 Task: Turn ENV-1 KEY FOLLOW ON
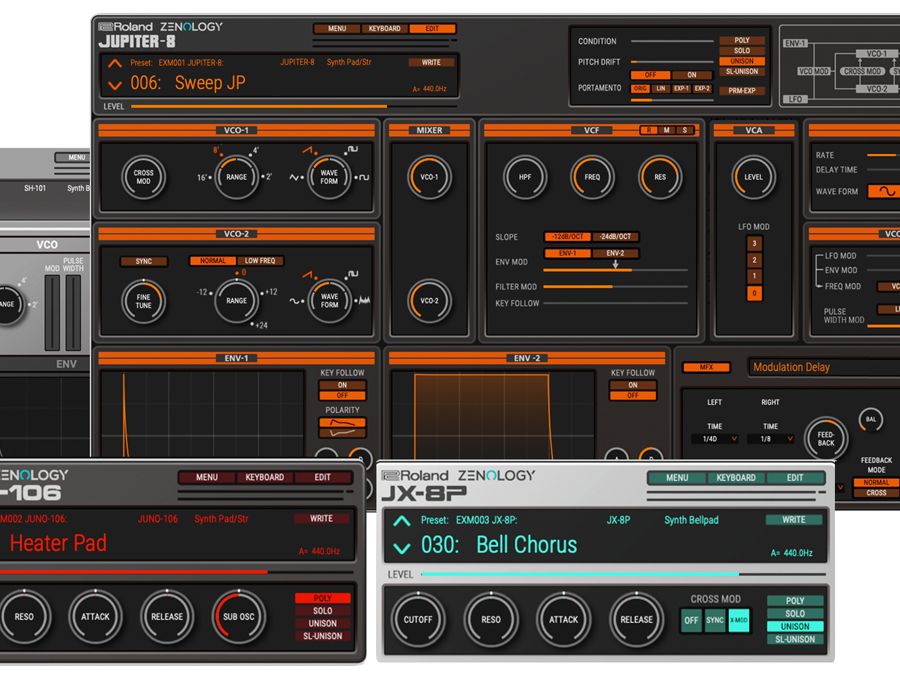[x=342, y=385]
